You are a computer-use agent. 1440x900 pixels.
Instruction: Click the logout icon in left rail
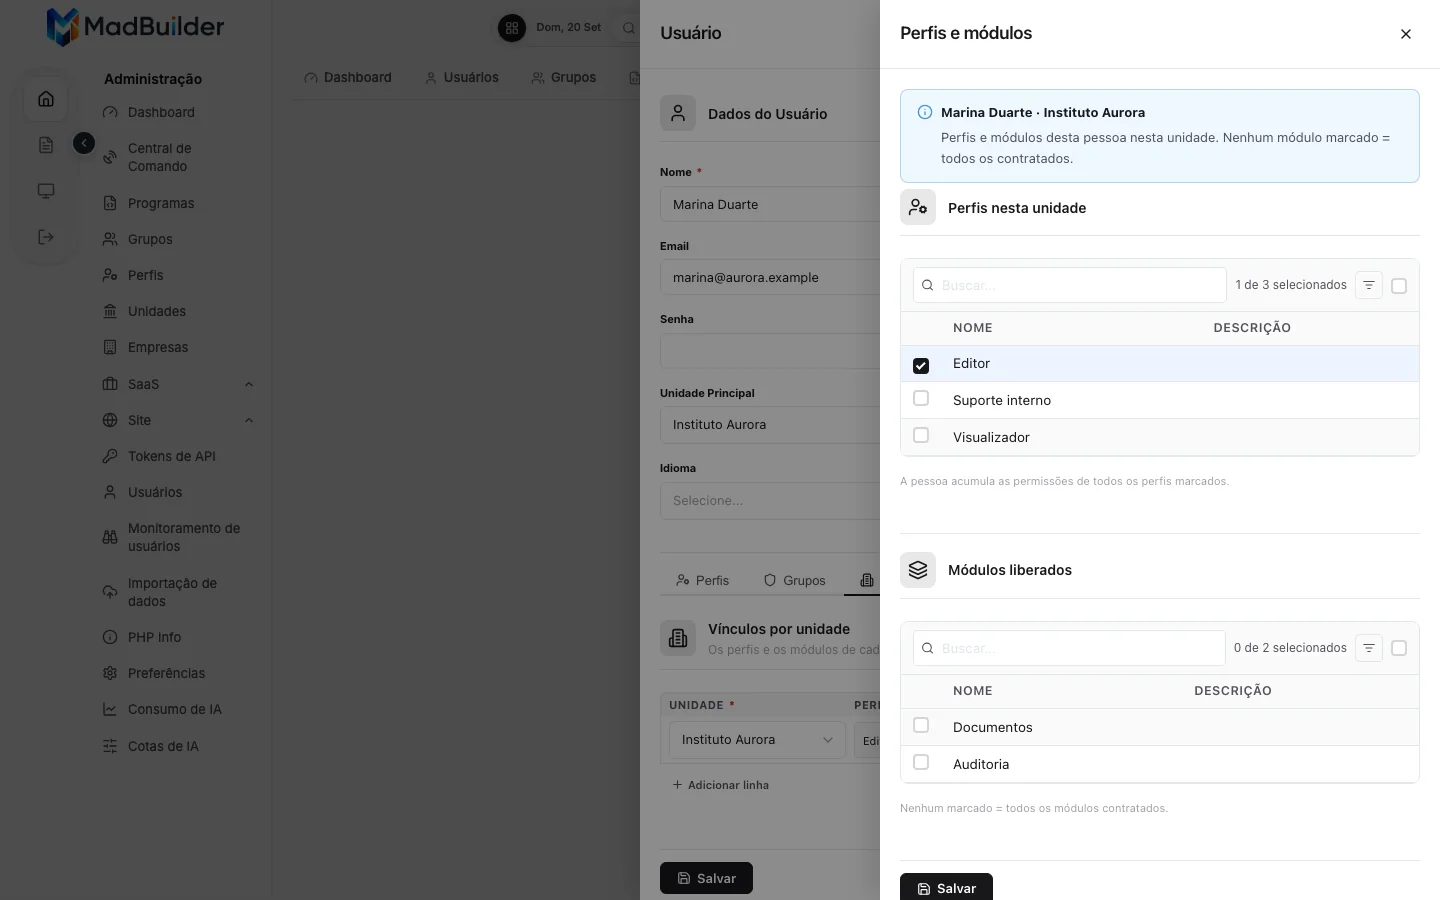tap(46, 237)
